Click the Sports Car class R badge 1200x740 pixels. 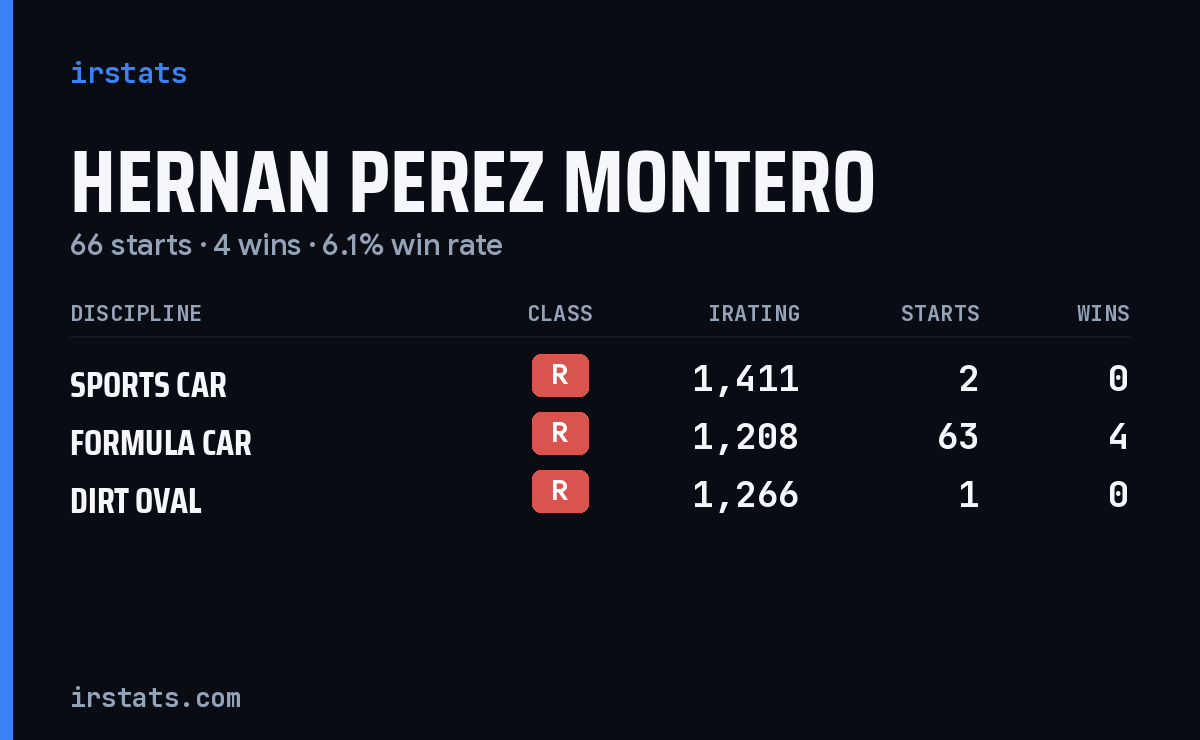point(560,375)
